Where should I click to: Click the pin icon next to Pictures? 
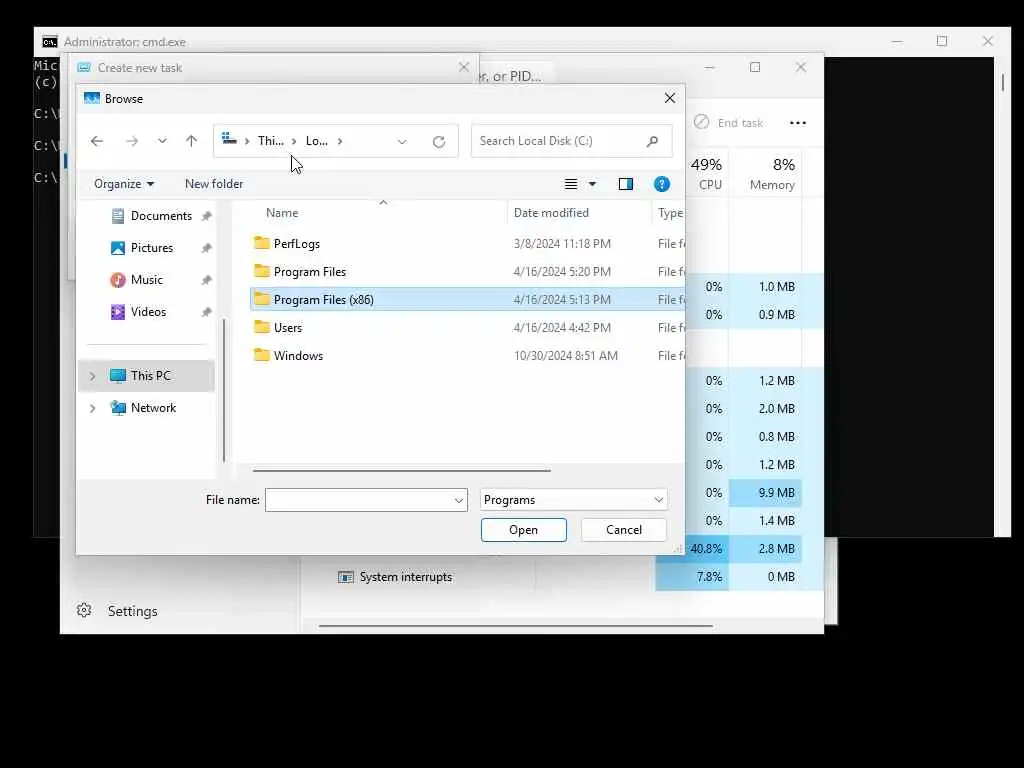coord(206,248)
